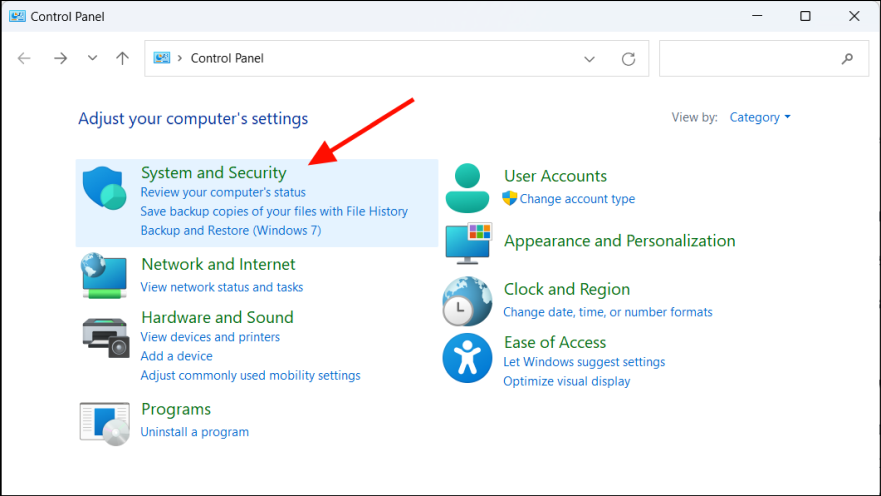
Task: Click the Clock and Region icon
Action: (x=467, y=300)
